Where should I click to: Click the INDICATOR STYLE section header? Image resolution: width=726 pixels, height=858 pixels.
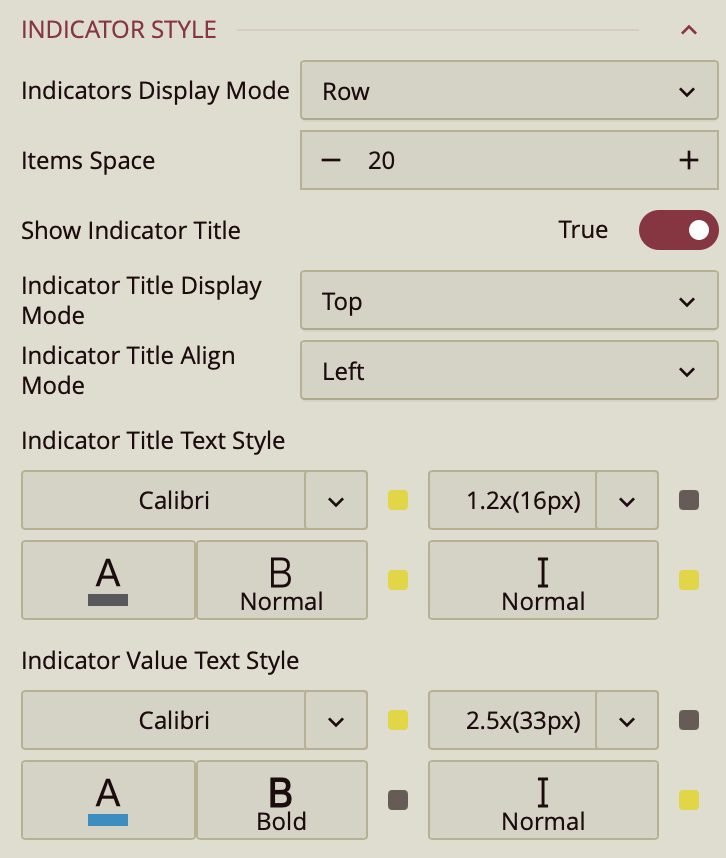tap(119, 30)
